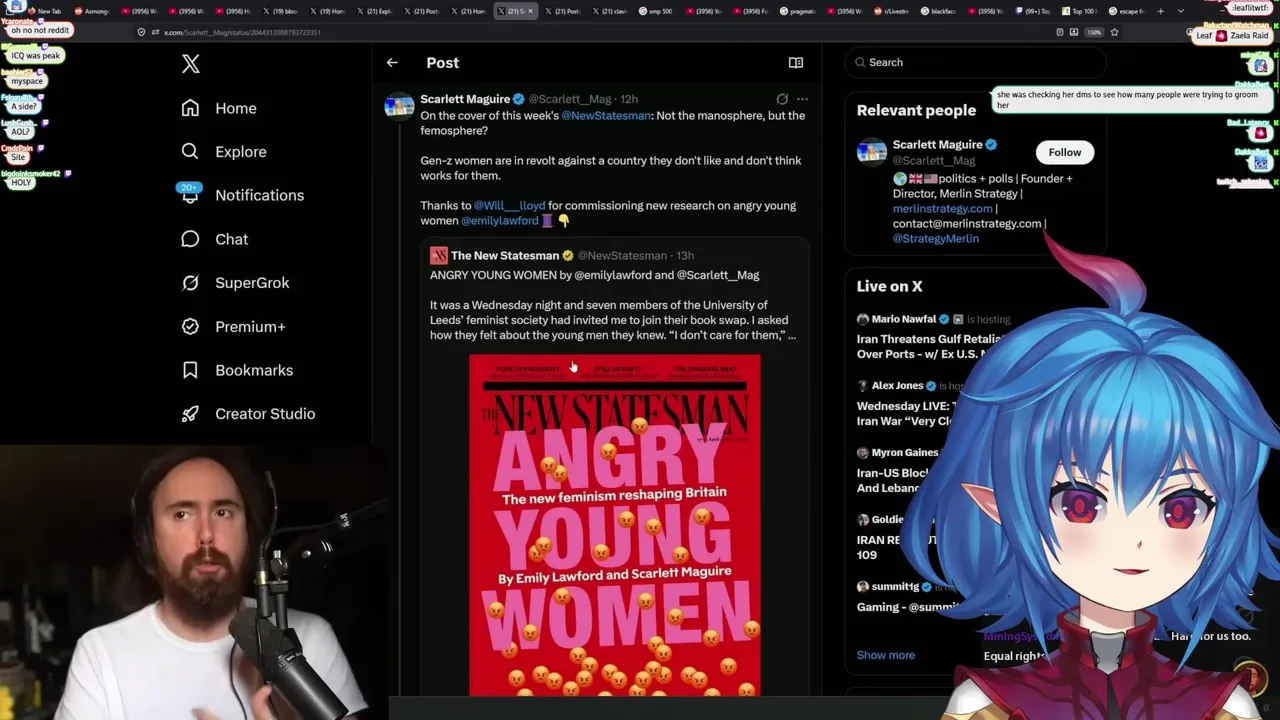Open the @NewStatesman mention link
Viewport: 1280px width, 720px height.
[x=606, y=116]
